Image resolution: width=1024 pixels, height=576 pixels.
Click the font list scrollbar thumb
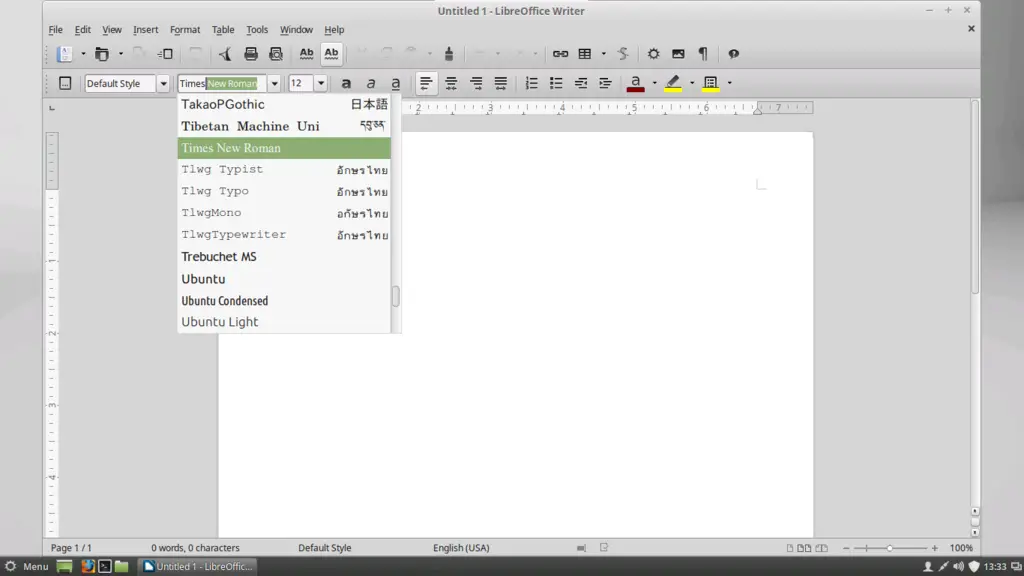(x=396, y=296)
